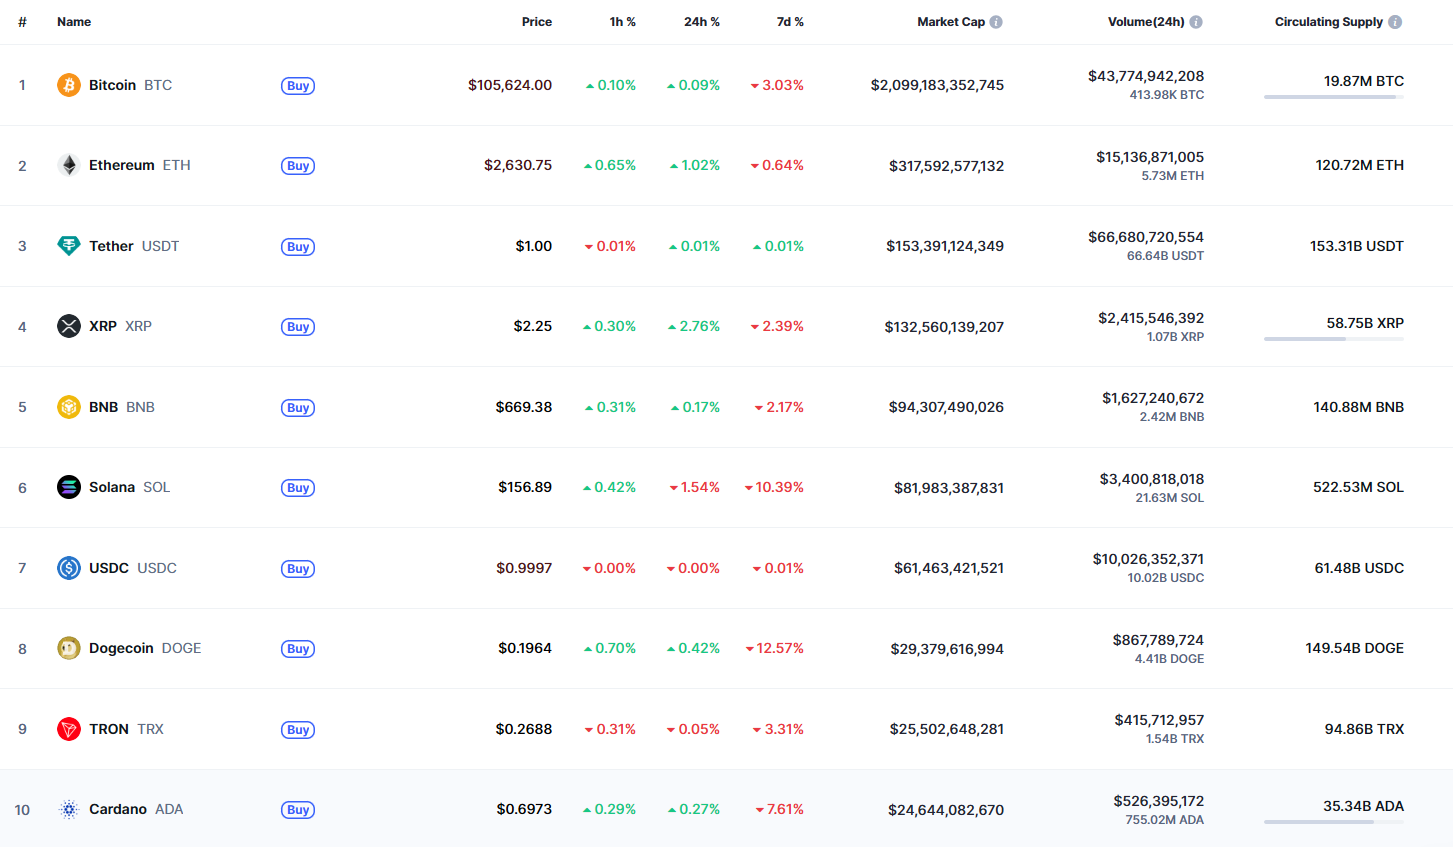Click Ethereum supply 120.72M ETH
Viewport: 1453px width, 847px height.
pyautogui.click(x=1359, y=165)
